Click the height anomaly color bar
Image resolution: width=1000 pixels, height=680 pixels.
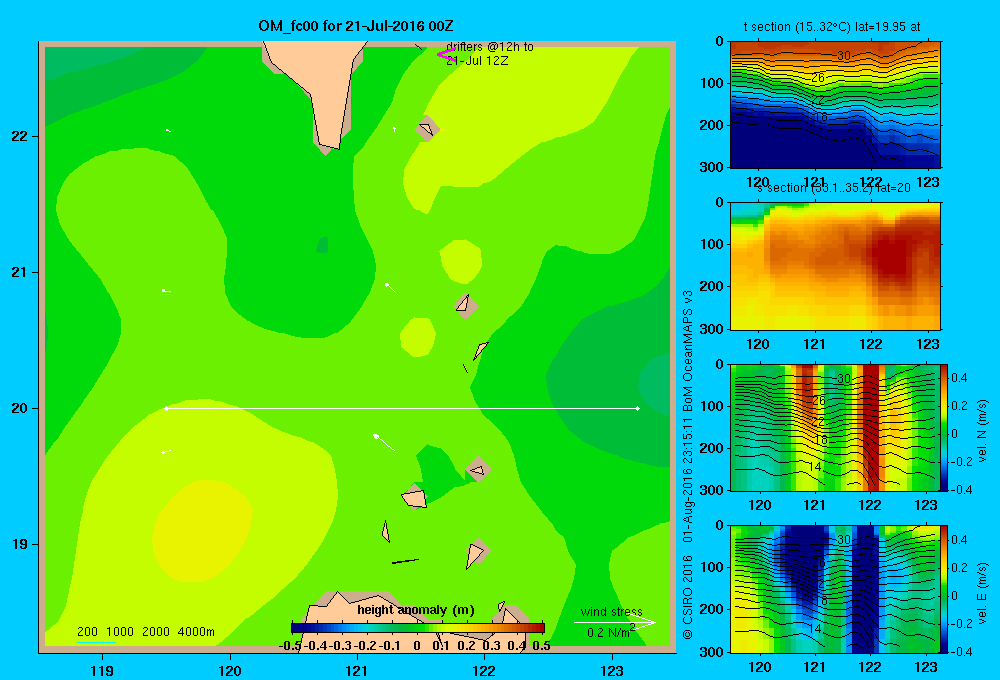pyautogui.click(x=418, y=628)
